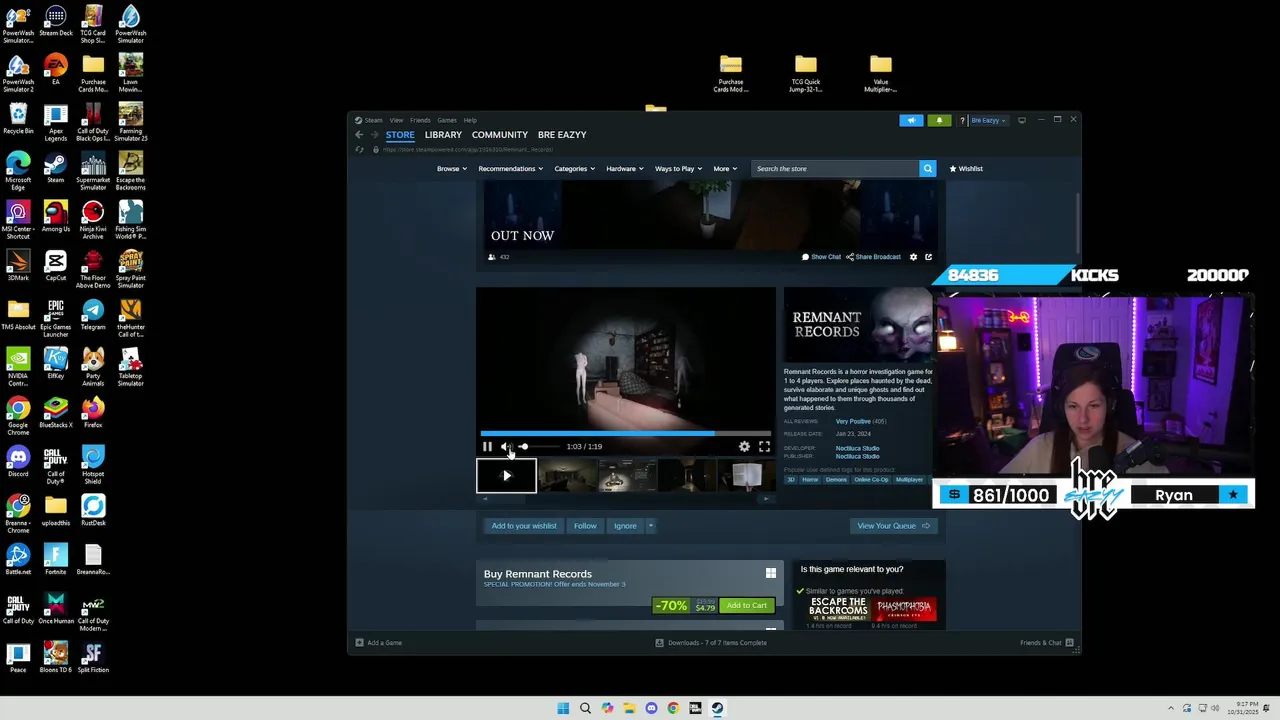Expand the Ignore options dropdown arrow

pos(650,526)
